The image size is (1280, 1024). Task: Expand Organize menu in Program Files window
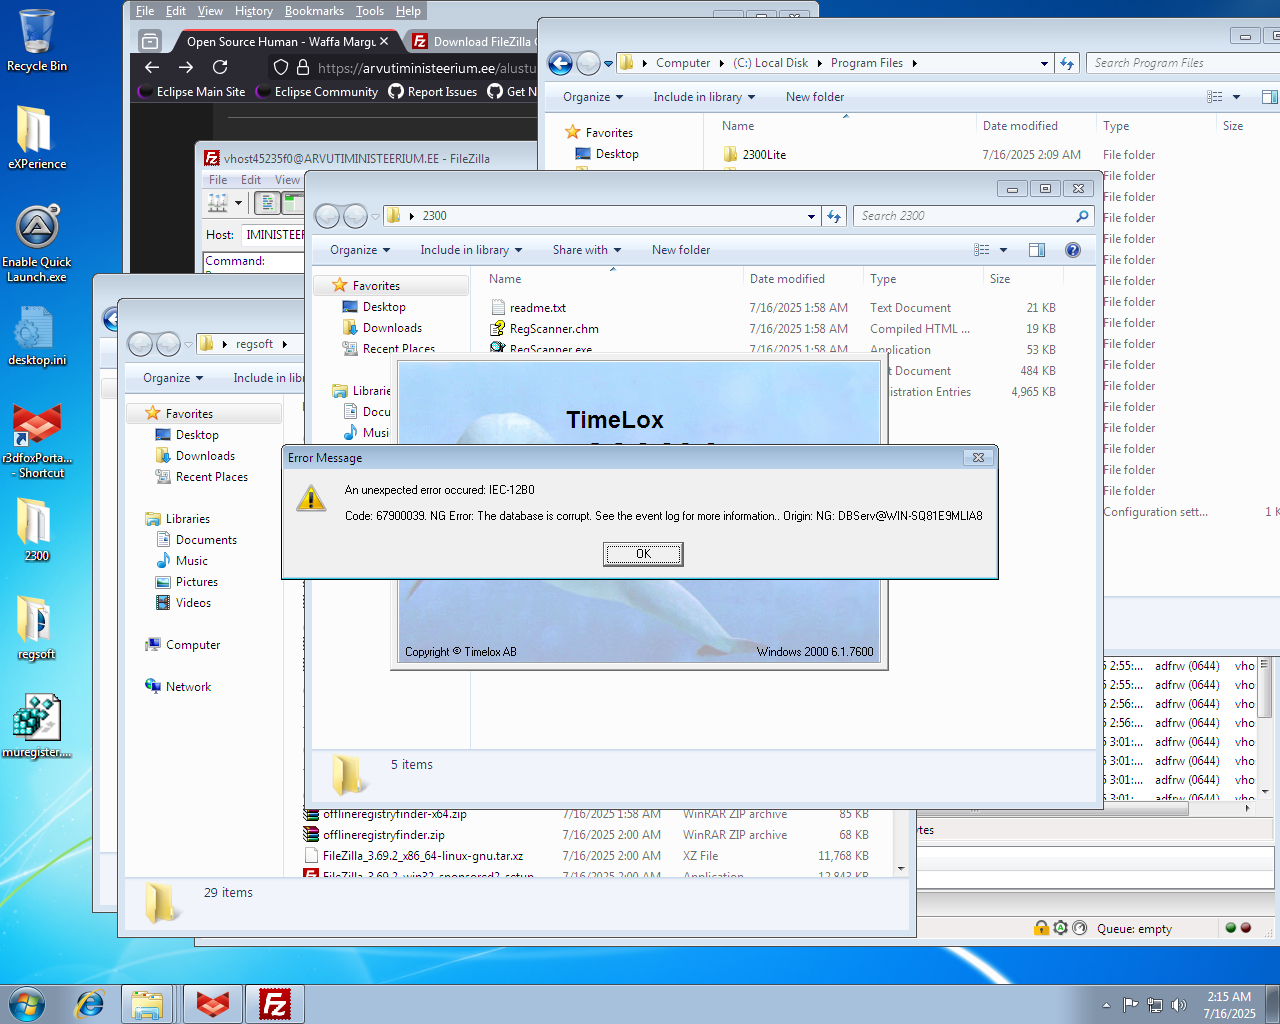pyautogui.click(x=593, y=97)
